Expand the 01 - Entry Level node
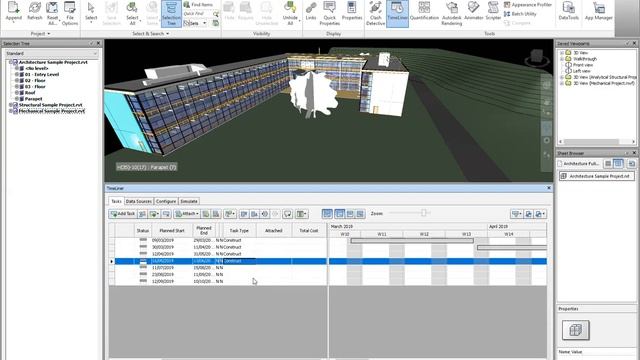 click(17, 75)
